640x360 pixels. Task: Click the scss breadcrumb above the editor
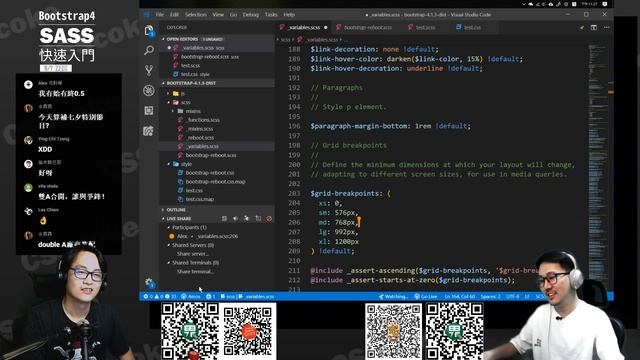285,40
